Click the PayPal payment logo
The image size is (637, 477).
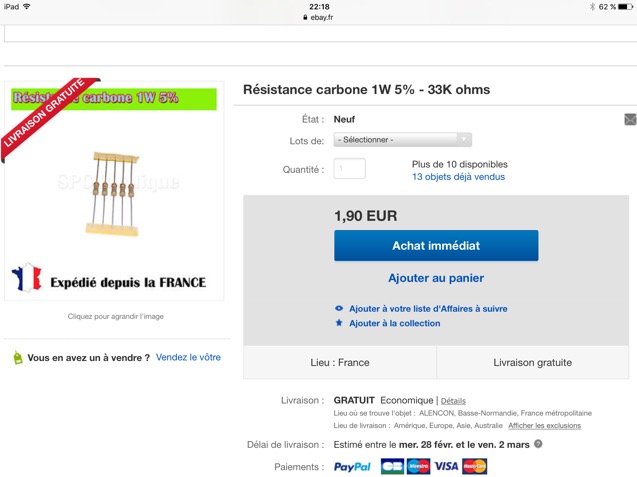pyautogui.click(x=352, y=466)
